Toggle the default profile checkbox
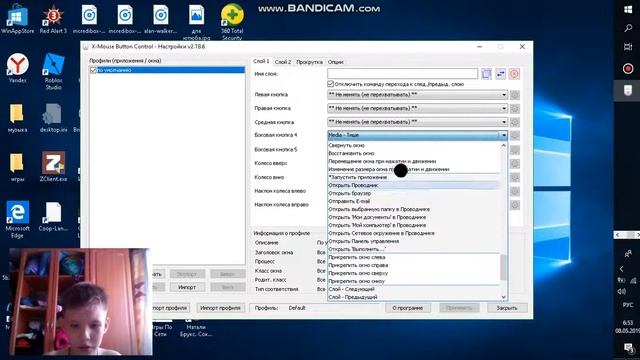This screenshot has height=360, width=640. click(x=93, y=70)
